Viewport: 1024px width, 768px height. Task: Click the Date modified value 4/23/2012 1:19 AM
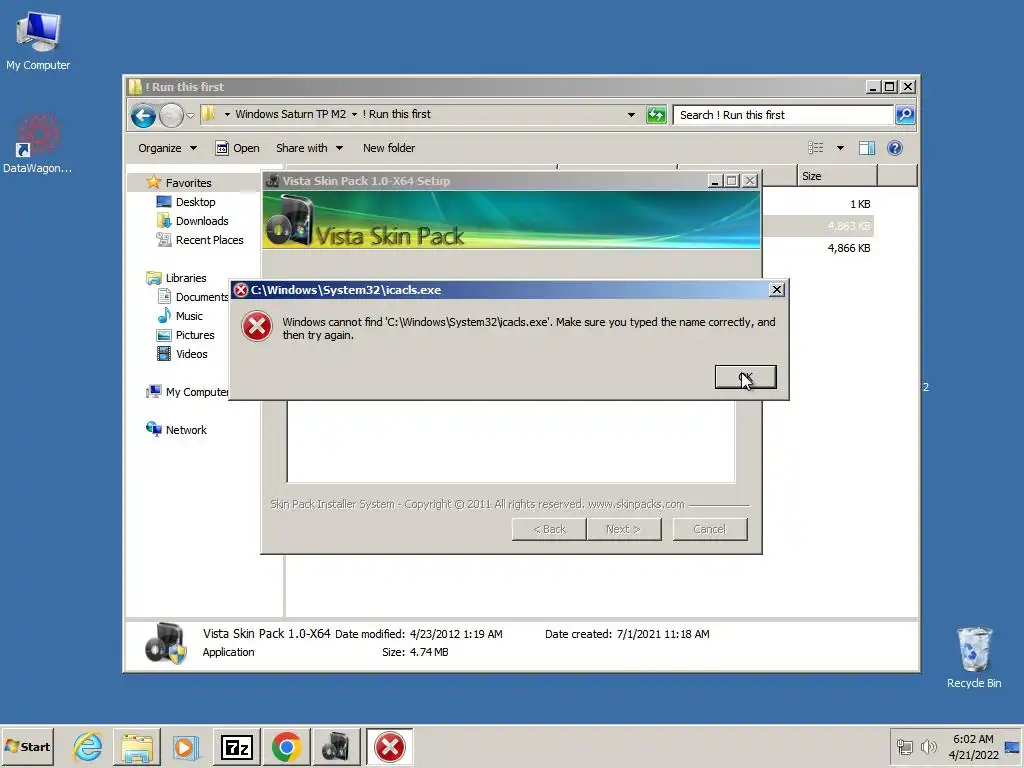point(456,634)
